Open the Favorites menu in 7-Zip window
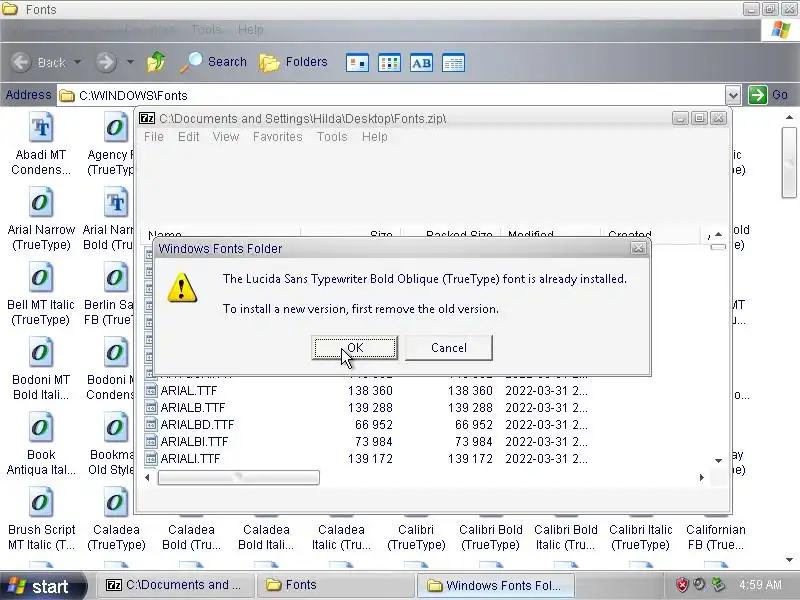 click(278, 137)
